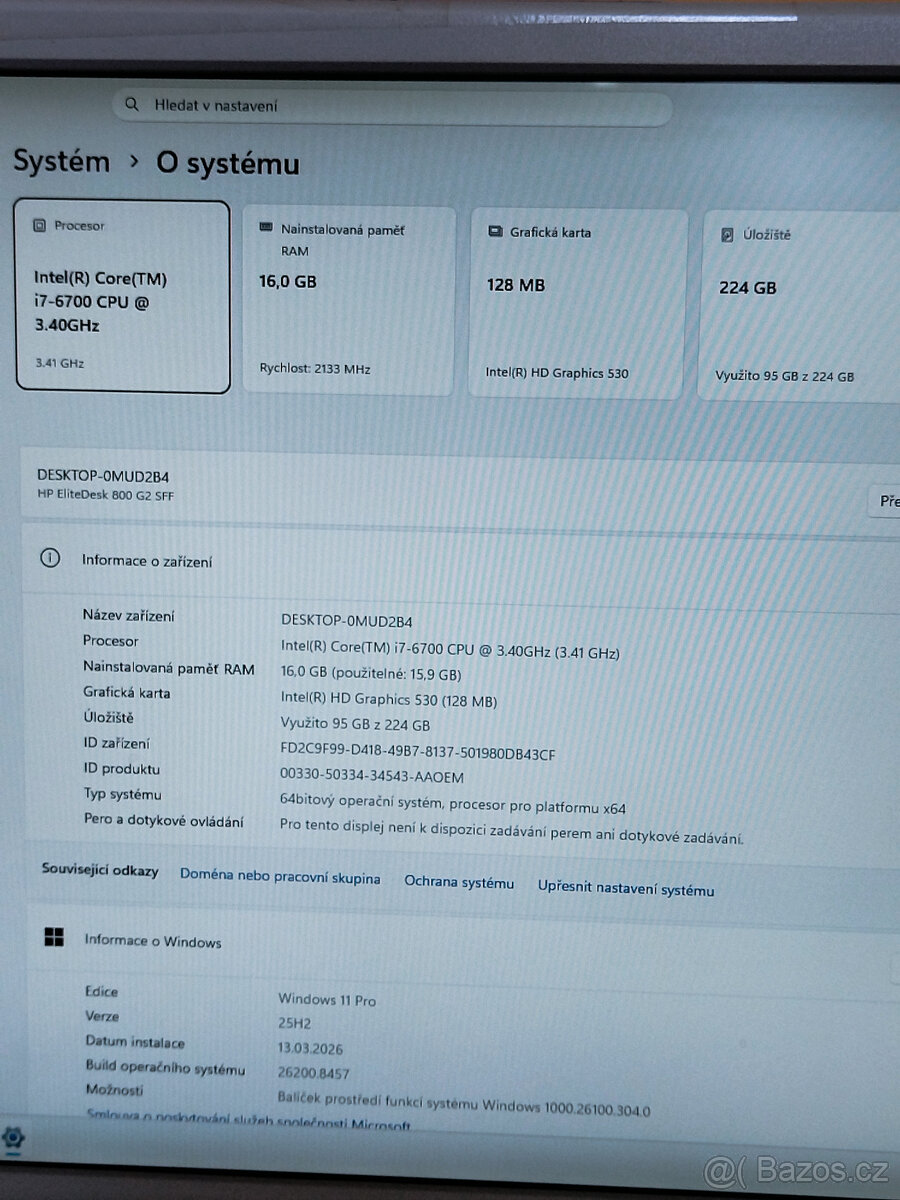900x1200 pixels.
Task: Click the 'Pero a dotykové ovládání' row label
Action: tap(164, 821)
